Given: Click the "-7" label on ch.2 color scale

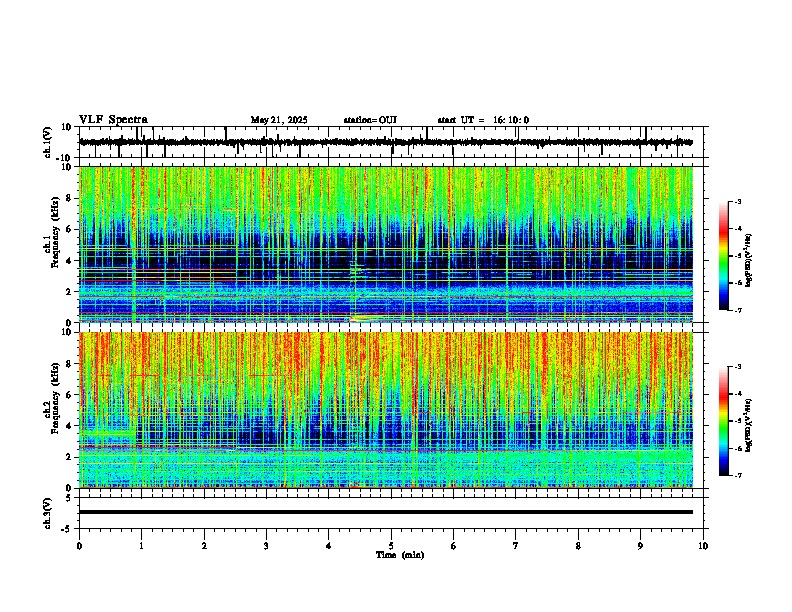Looking at the screenshot, I should click(738, 475).
